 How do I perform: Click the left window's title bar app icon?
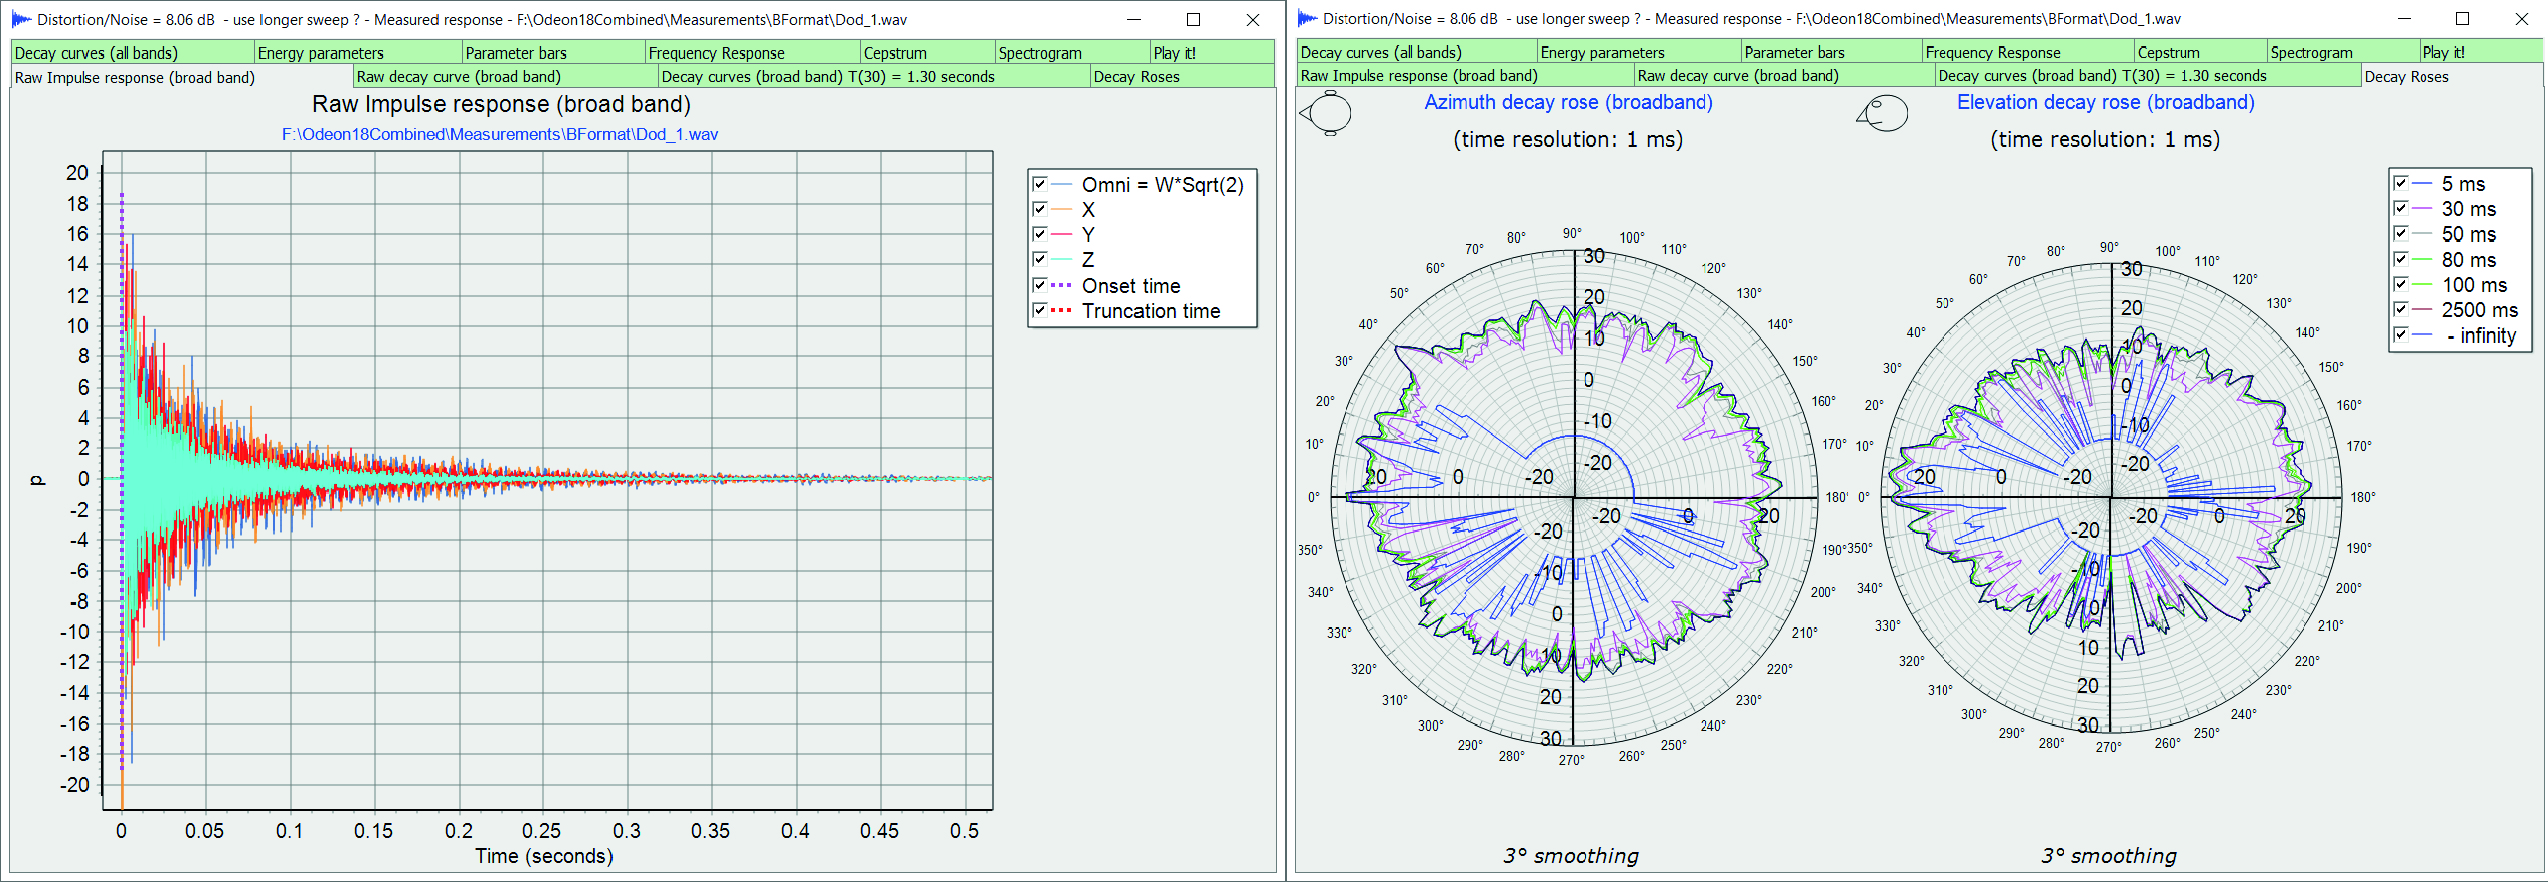(x=20, y=19)
